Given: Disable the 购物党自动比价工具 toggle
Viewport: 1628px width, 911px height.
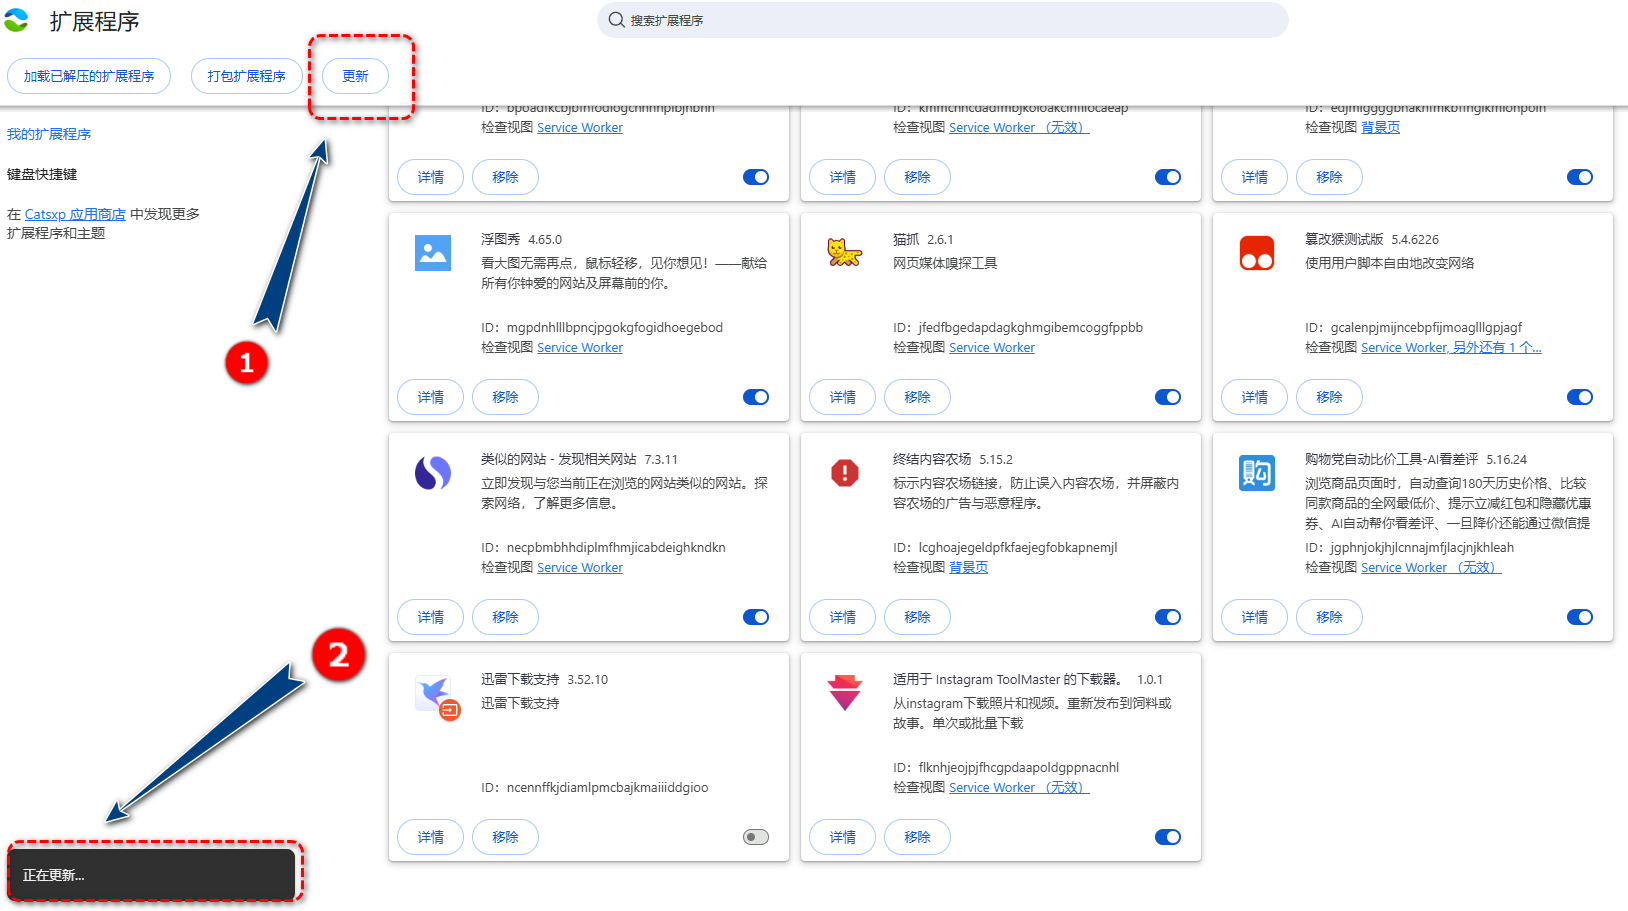Looking at the screenshot, I should click(1580, 617).
